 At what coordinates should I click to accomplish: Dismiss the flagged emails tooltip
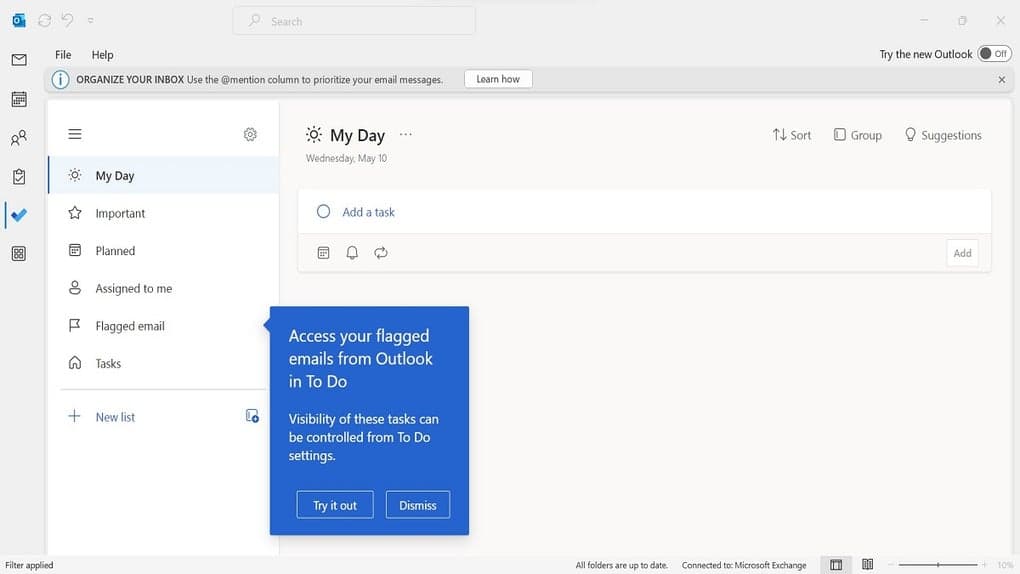click(x=418, y=505)
